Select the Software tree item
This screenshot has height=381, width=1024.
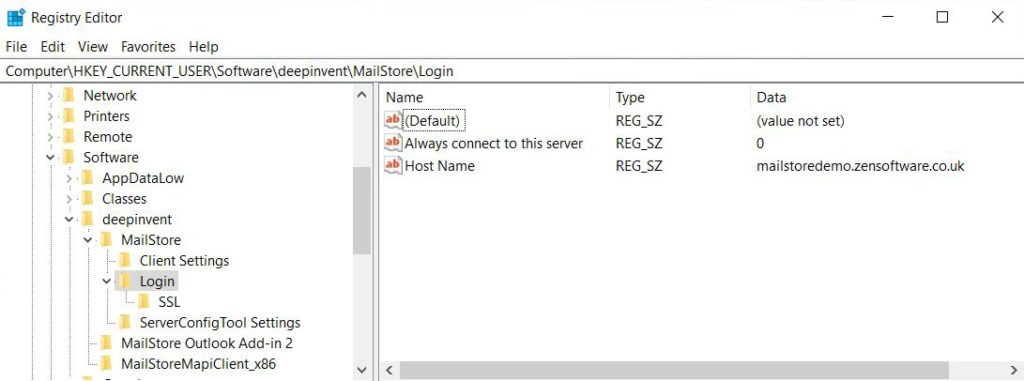coord(110,157)
